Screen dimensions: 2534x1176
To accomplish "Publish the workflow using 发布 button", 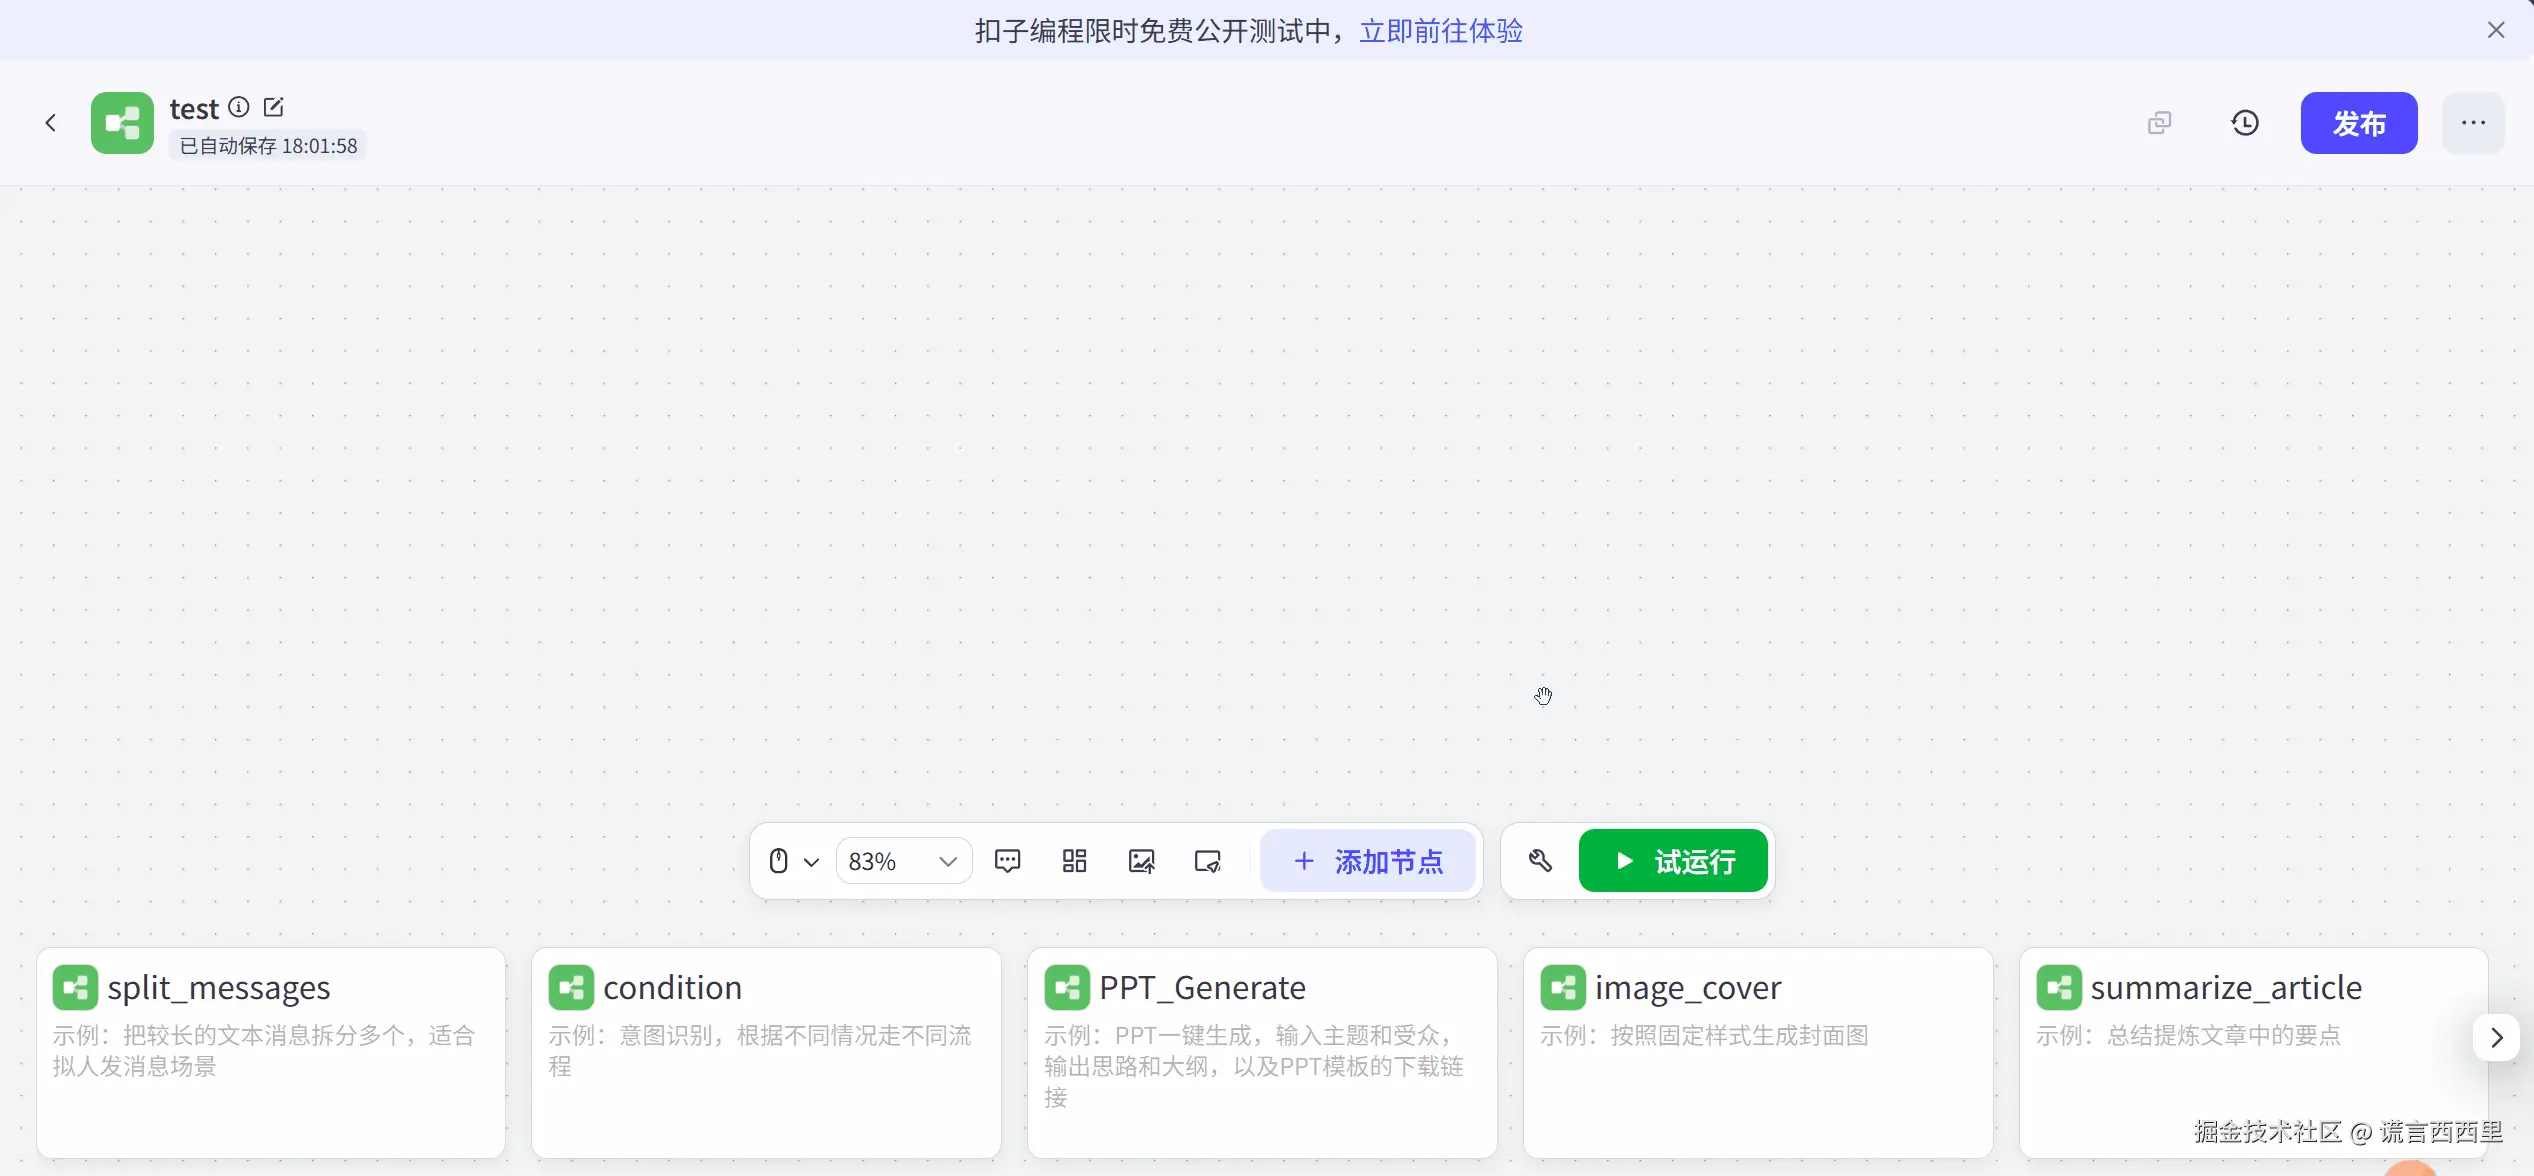I will coord(2358,122).
